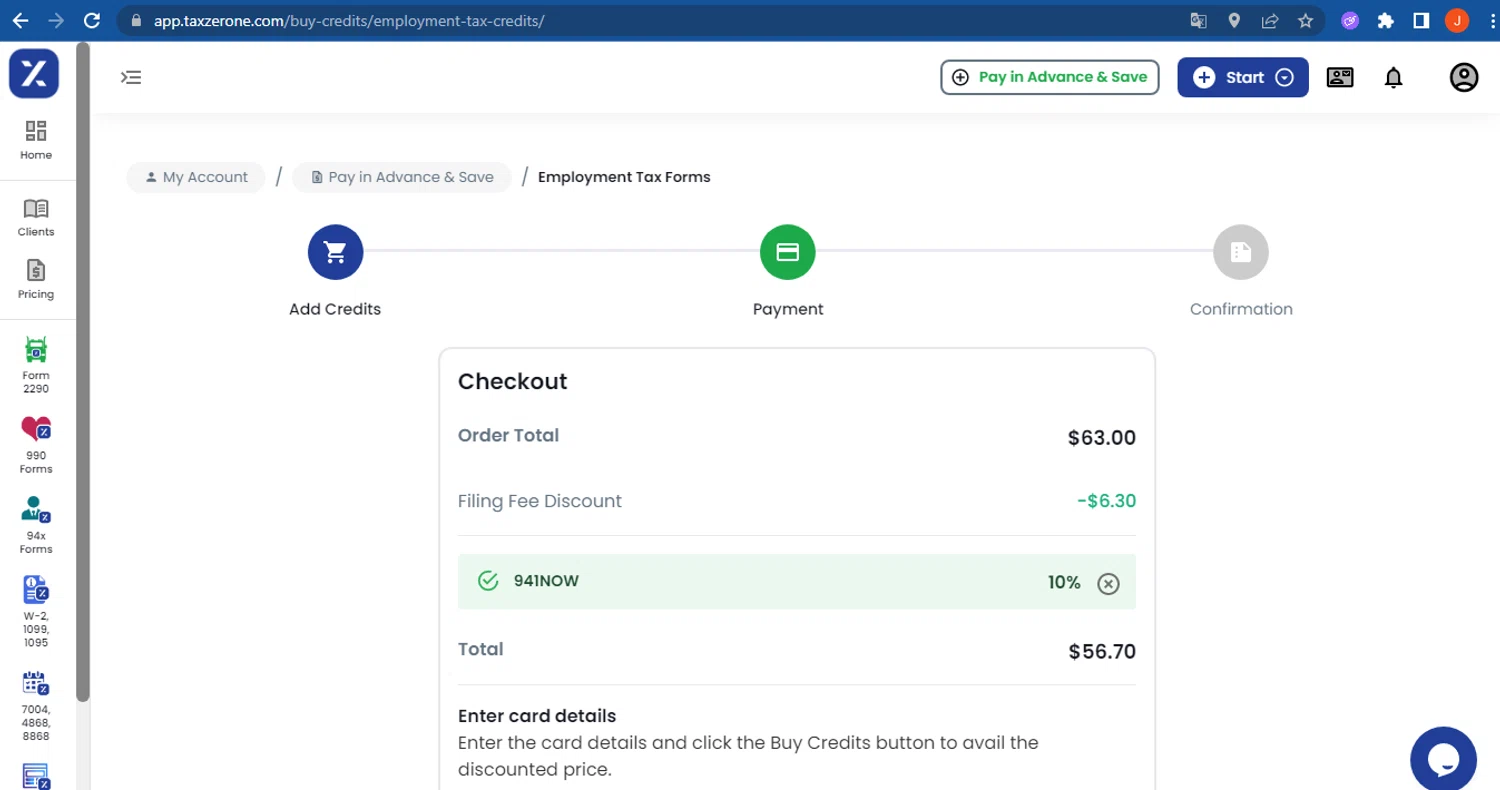
Task: Click the Payment step icon
Action: (788, 252)
